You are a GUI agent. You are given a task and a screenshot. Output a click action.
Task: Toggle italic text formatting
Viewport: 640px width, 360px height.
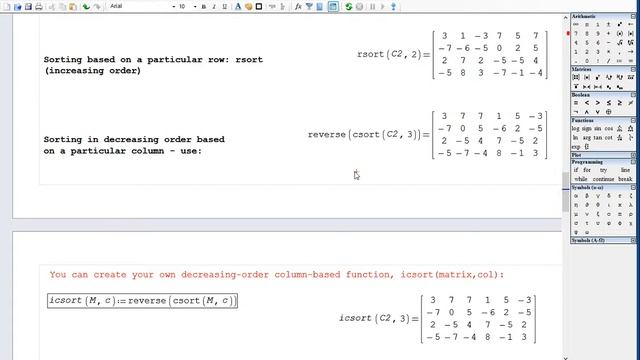pyautogui.click(x=214, y=7)
